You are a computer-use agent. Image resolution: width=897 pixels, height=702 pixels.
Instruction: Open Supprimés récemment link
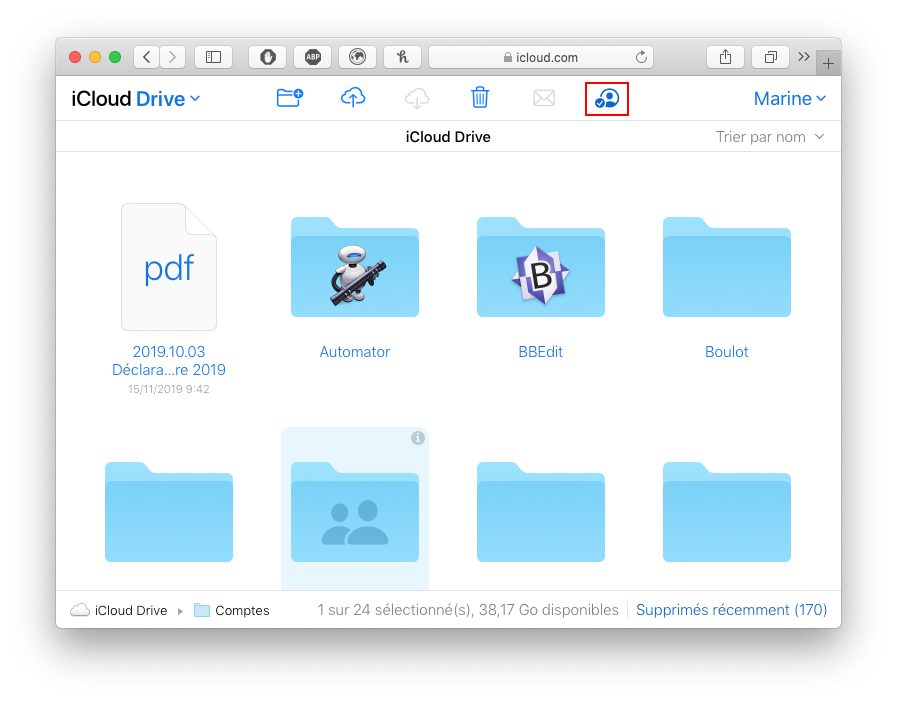coord(731,610)
